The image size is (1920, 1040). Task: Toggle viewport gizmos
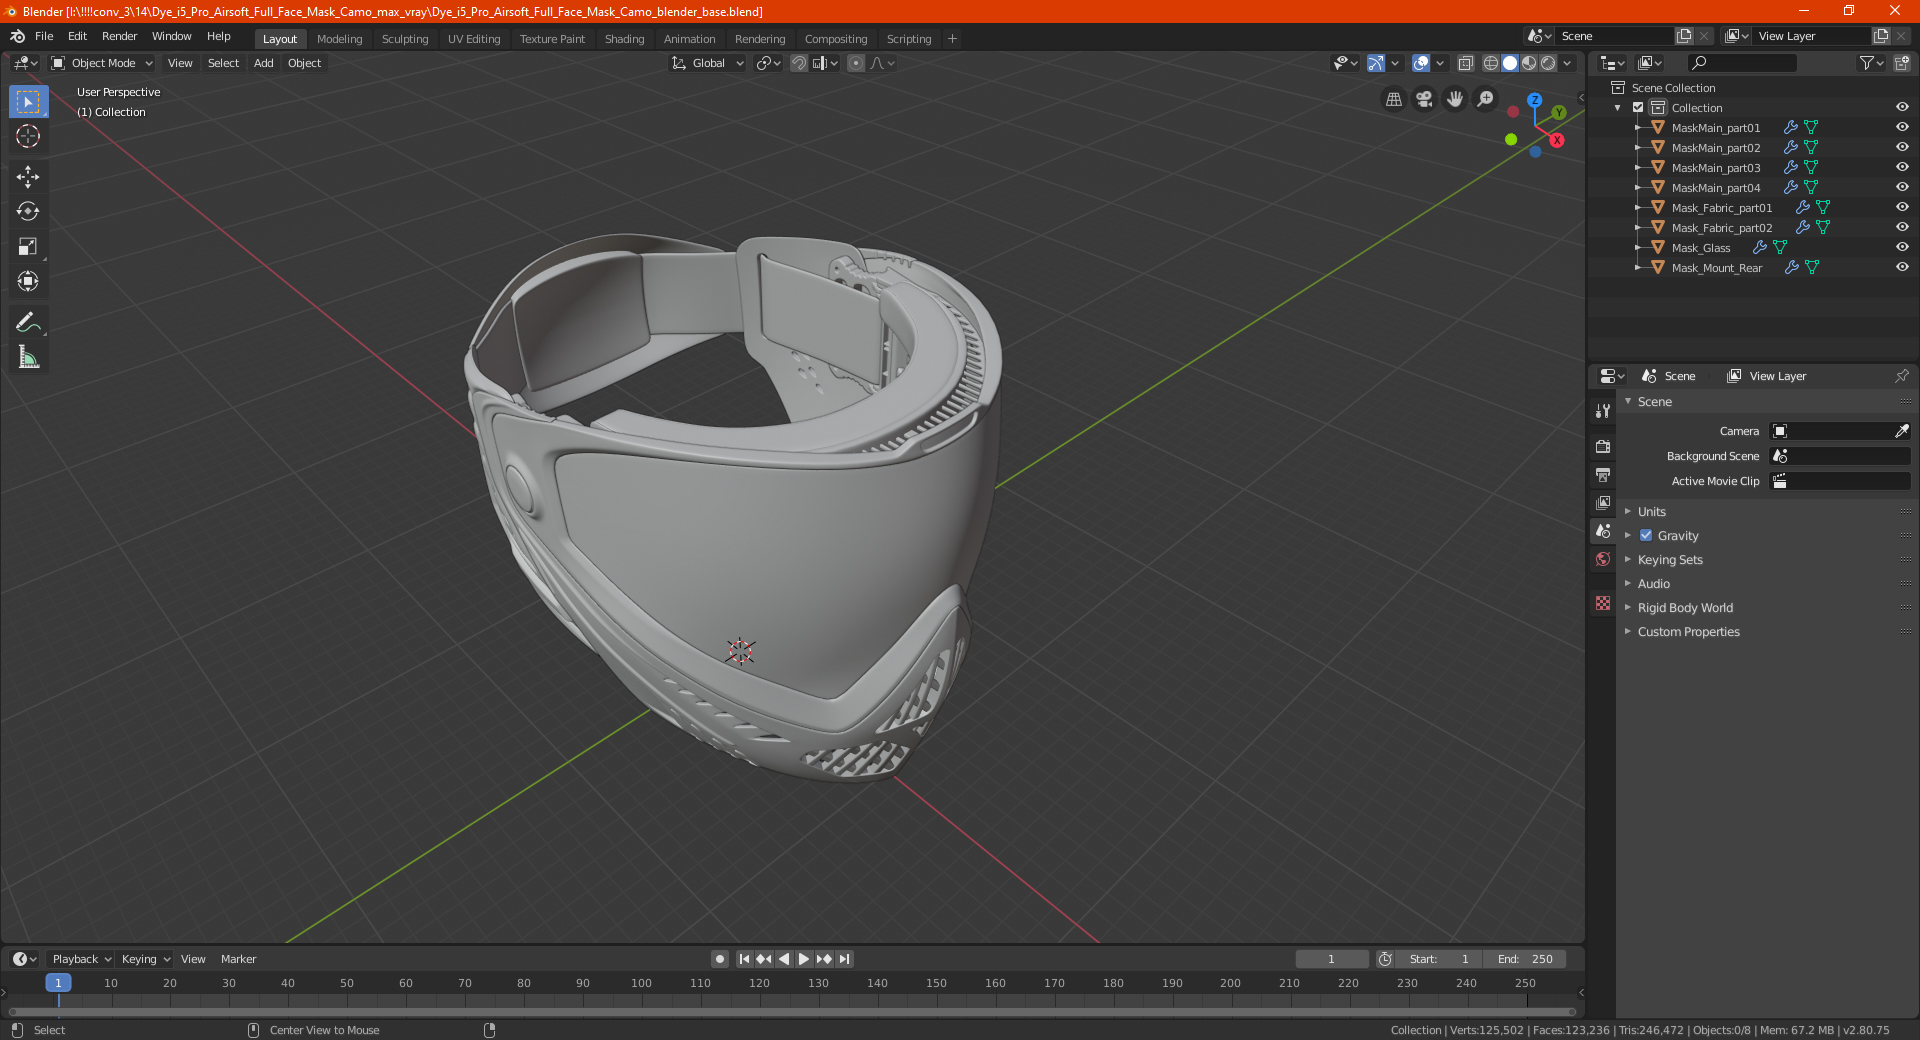1376,63
